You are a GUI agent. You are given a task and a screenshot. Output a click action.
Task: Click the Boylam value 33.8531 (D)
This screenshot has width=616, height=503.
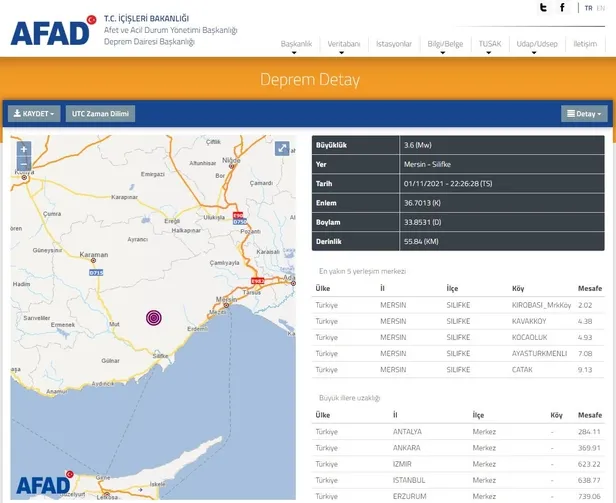coord(422,222)
